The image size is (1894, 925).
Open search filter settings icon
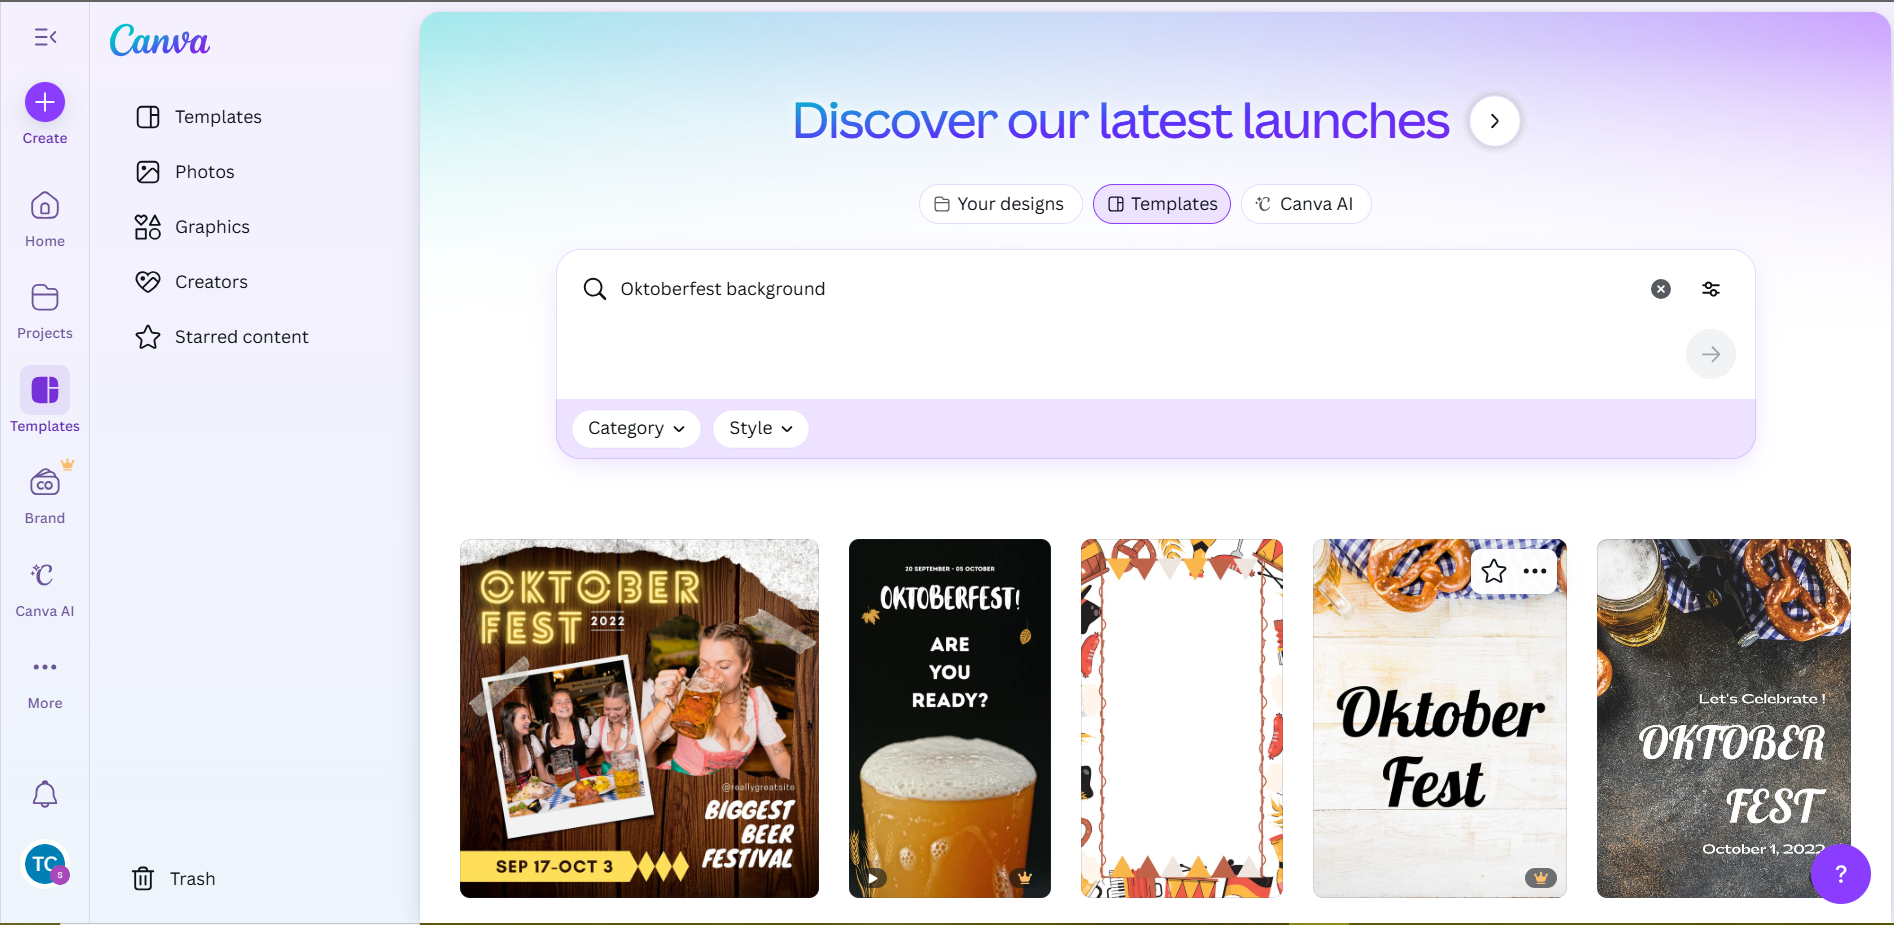point(1710,289)
